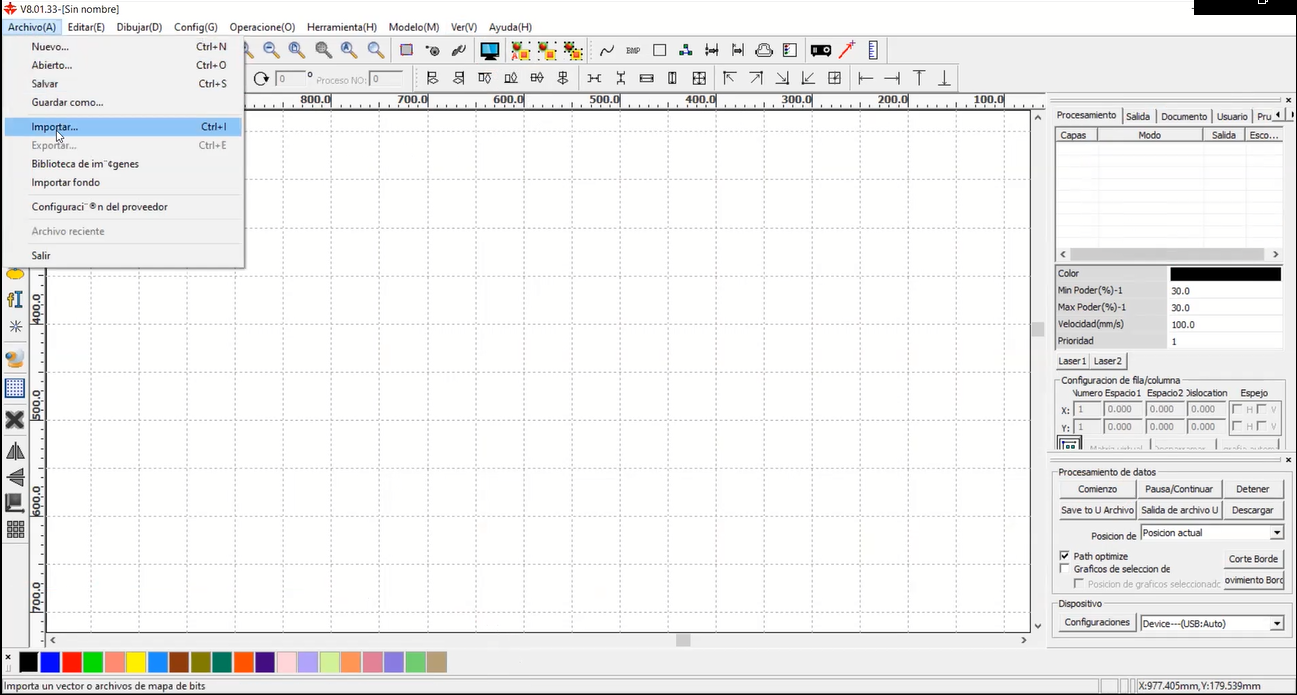The image size is (1297, 695).
Task: Click the monitor display icon in toolbar
Action: (490, 50)
